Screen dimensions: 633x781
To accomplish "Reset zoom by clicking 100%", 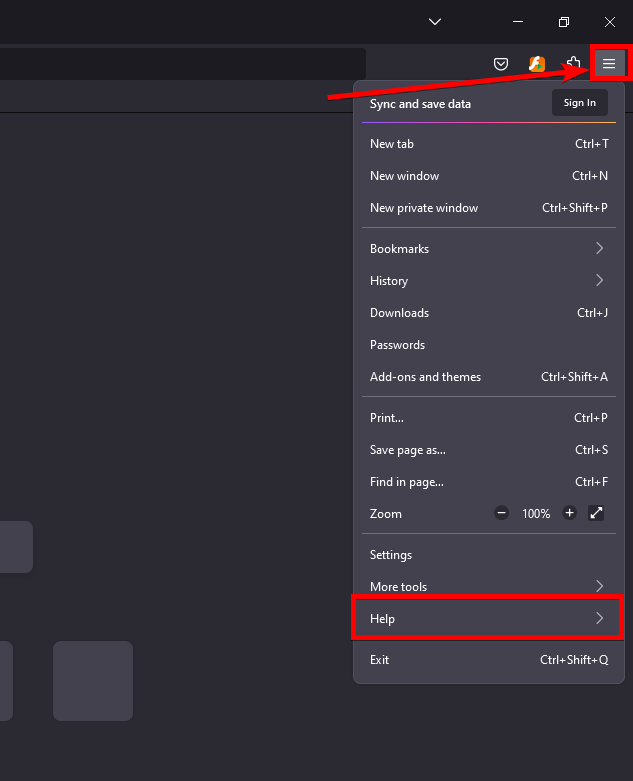I will pos(536,513).
